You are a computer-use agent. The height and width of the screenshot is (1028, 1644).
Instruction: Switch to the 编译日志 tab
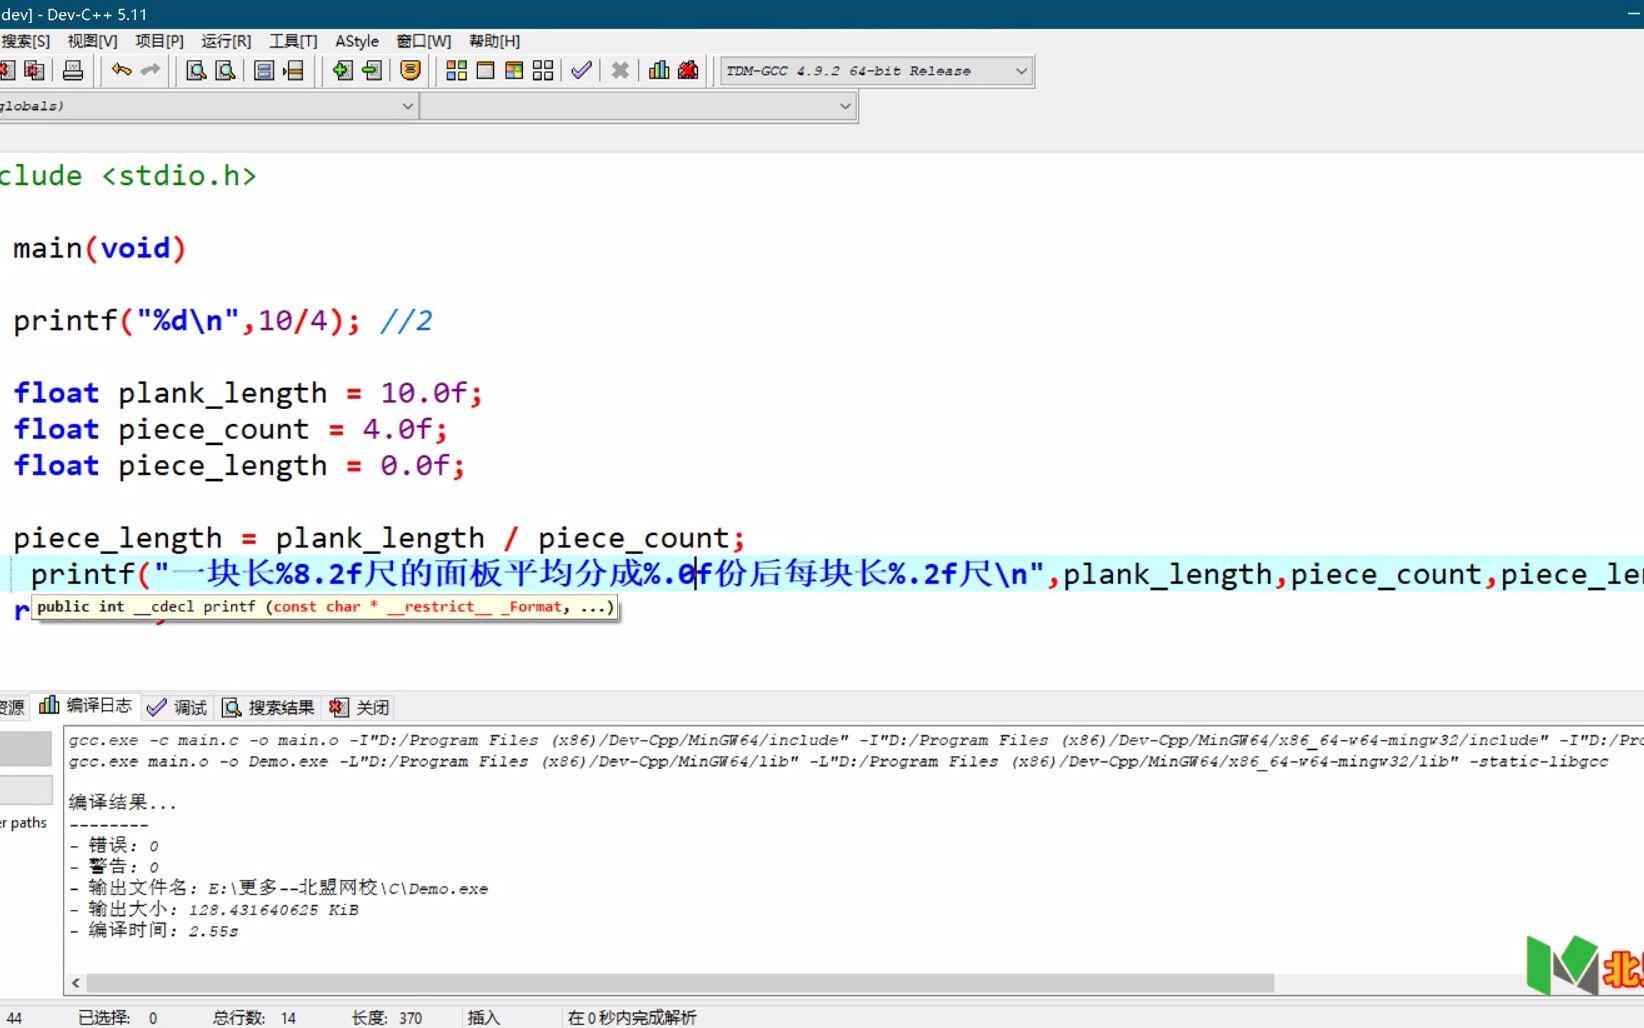pyautogui.click(x=86, y=706)
